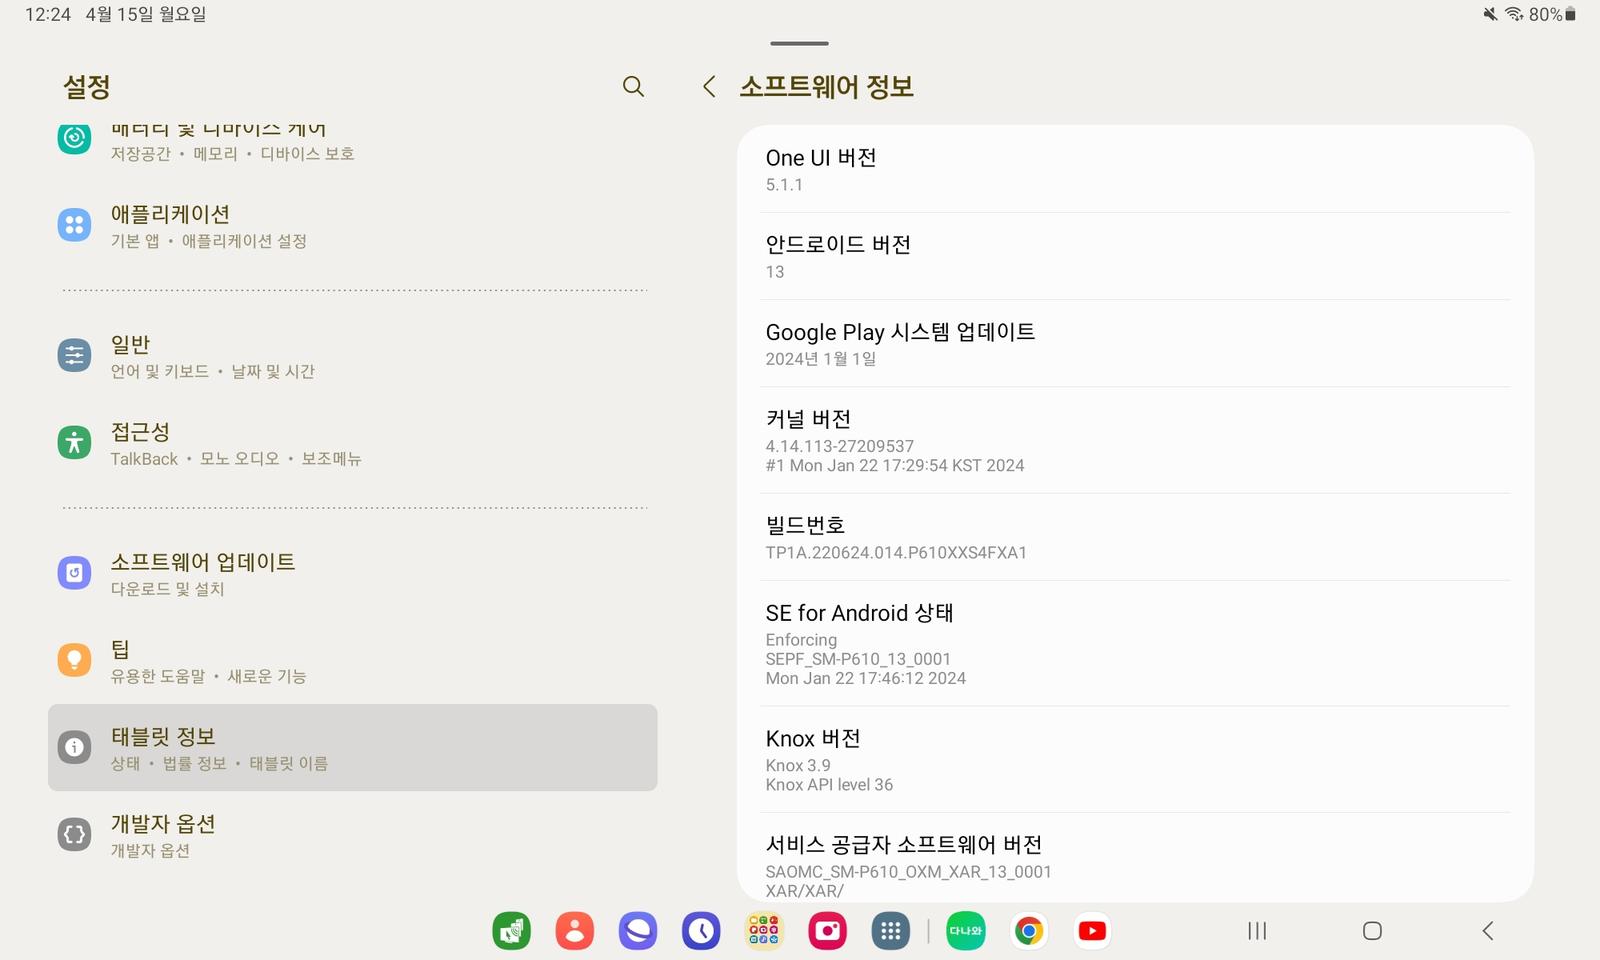This screenshot has width=1600, height=960.
Task: Tap the Tips lightbulb icon
Action: 74,659
